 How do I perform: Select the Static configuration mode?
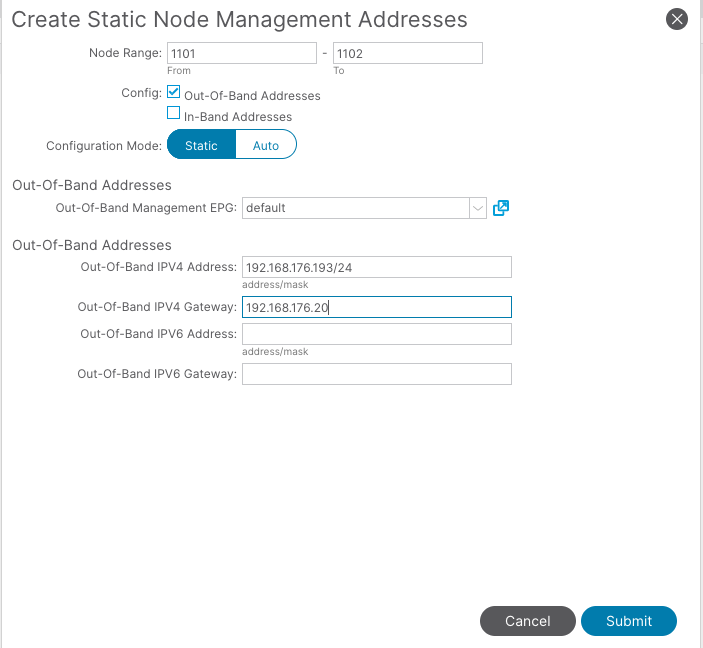(x=201, y=144)
